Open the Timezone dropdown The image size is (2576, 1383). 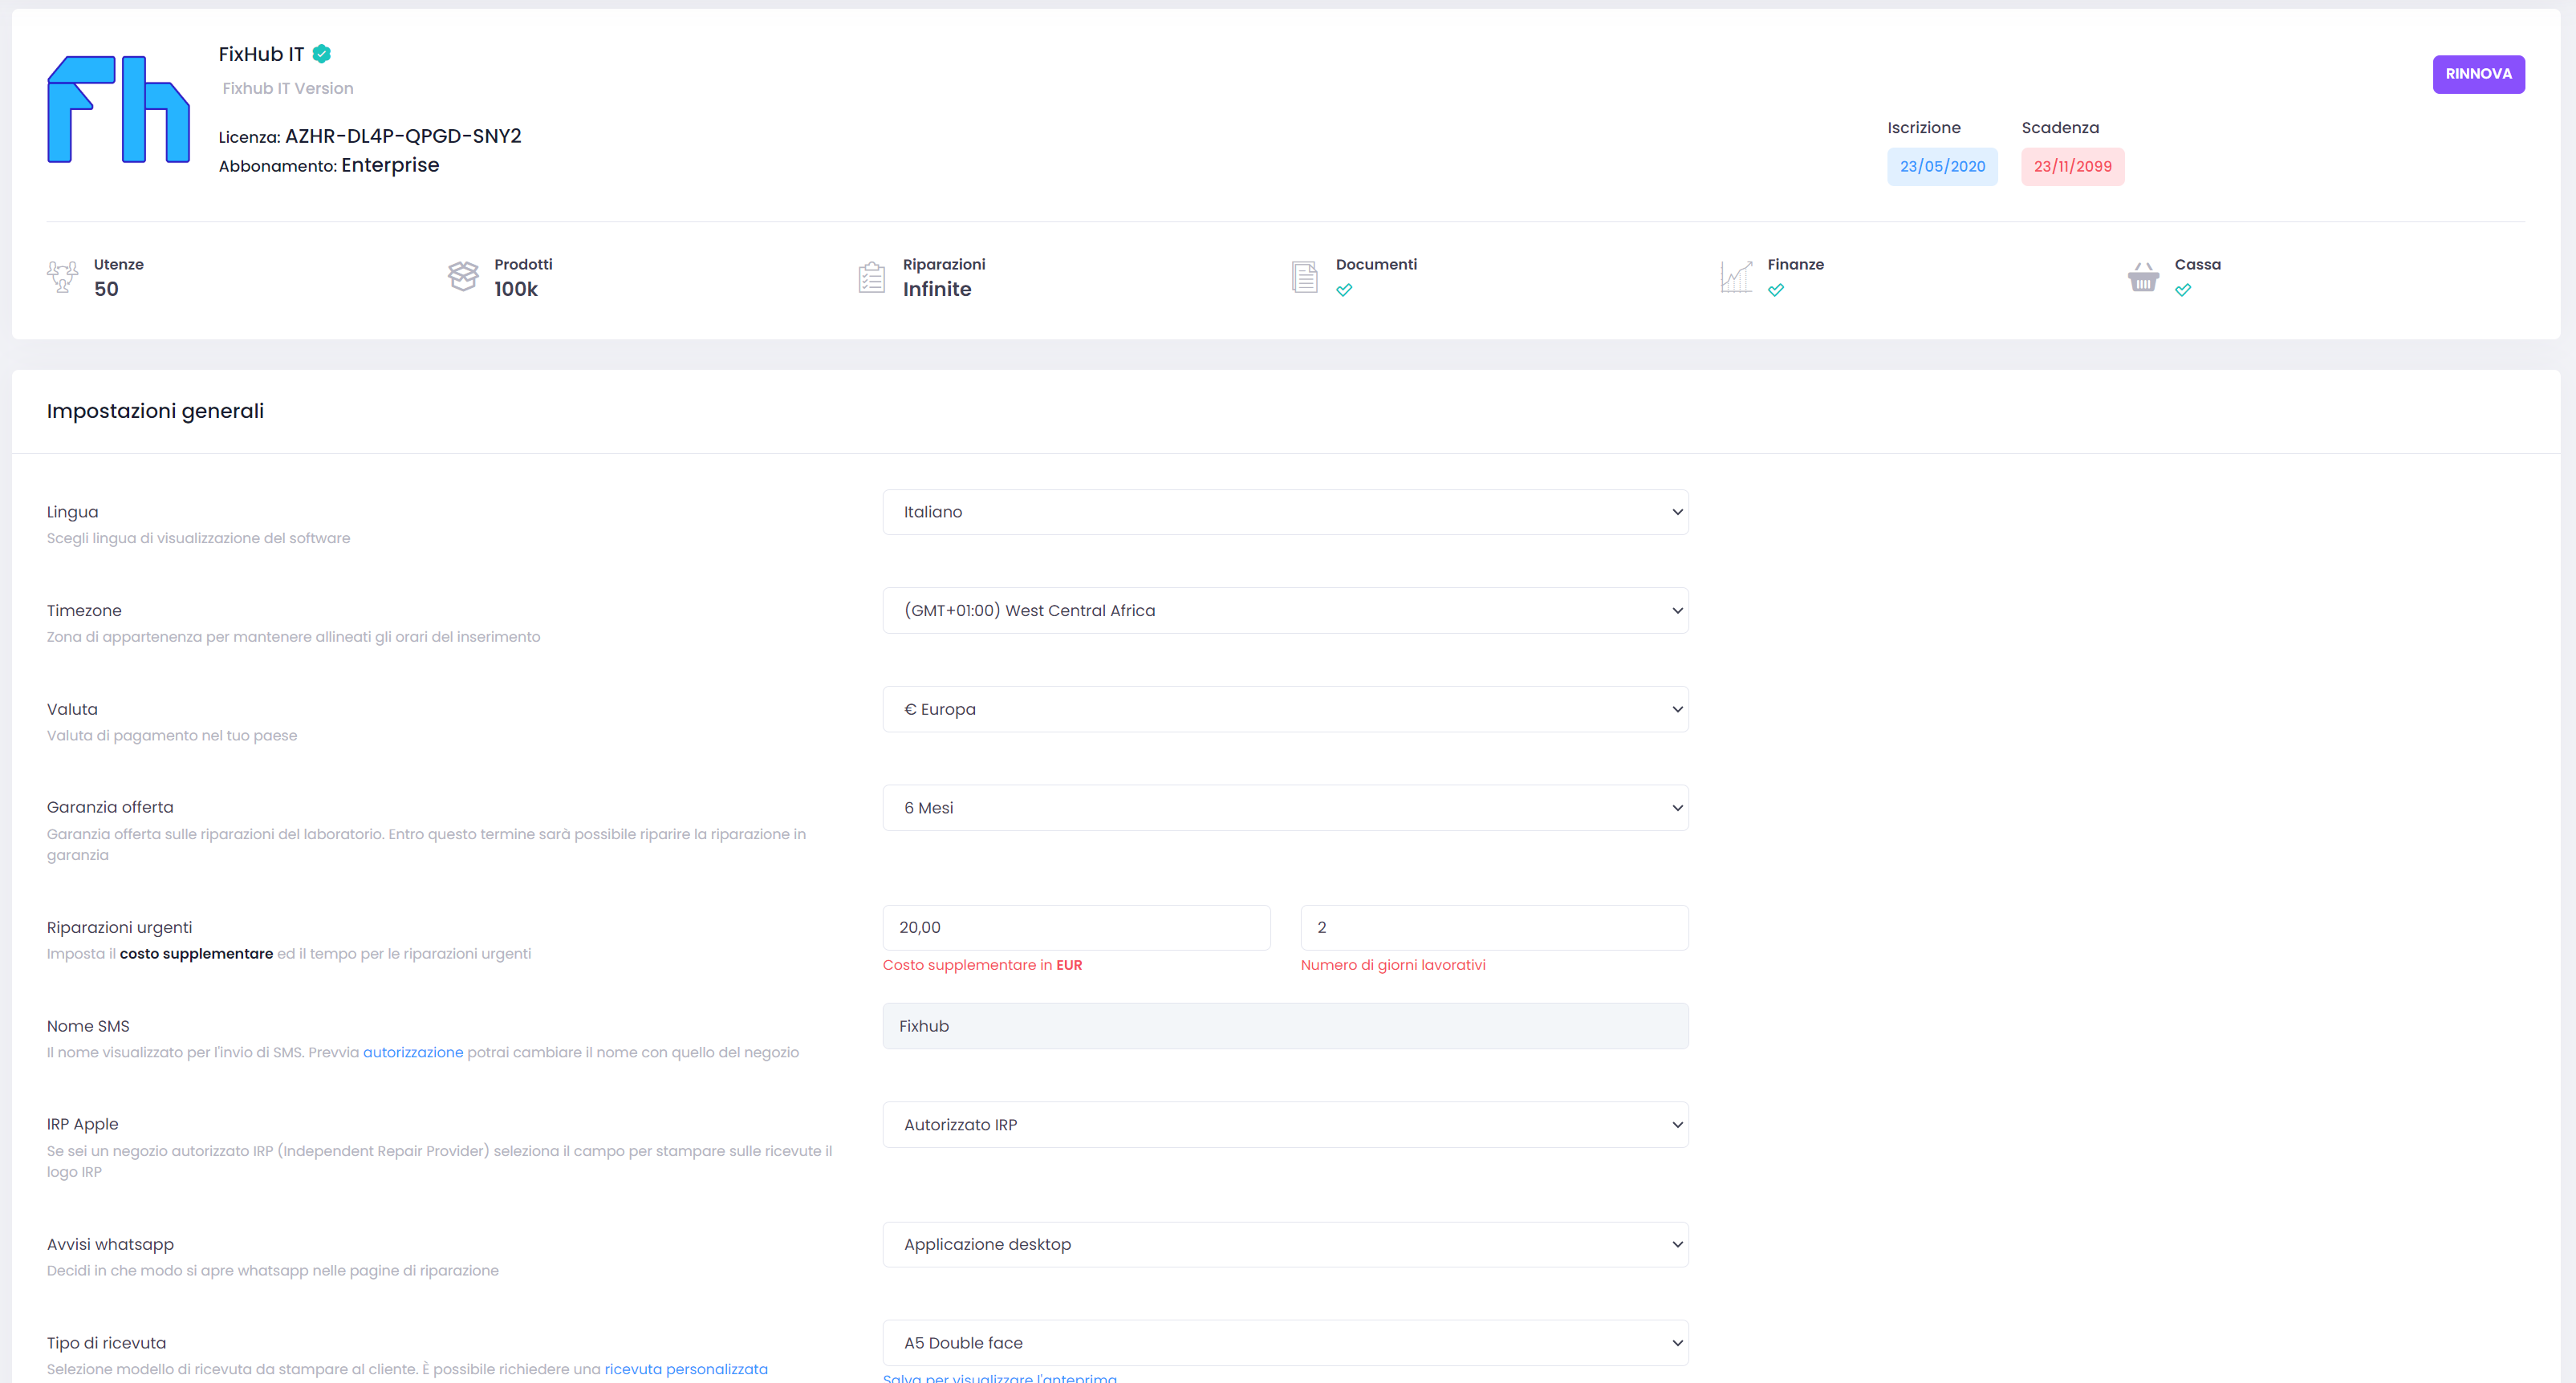click(x=1285, y=610)
